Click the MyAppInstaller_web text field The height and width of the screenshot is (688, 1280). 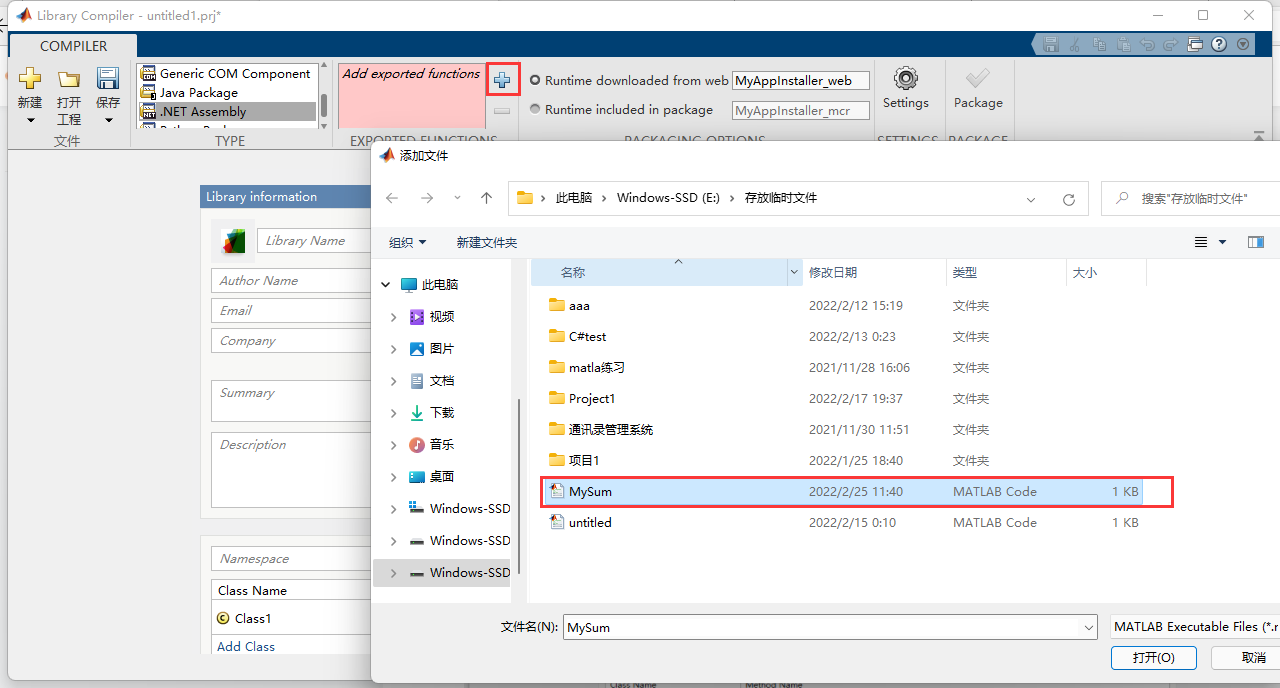[801, 81]
